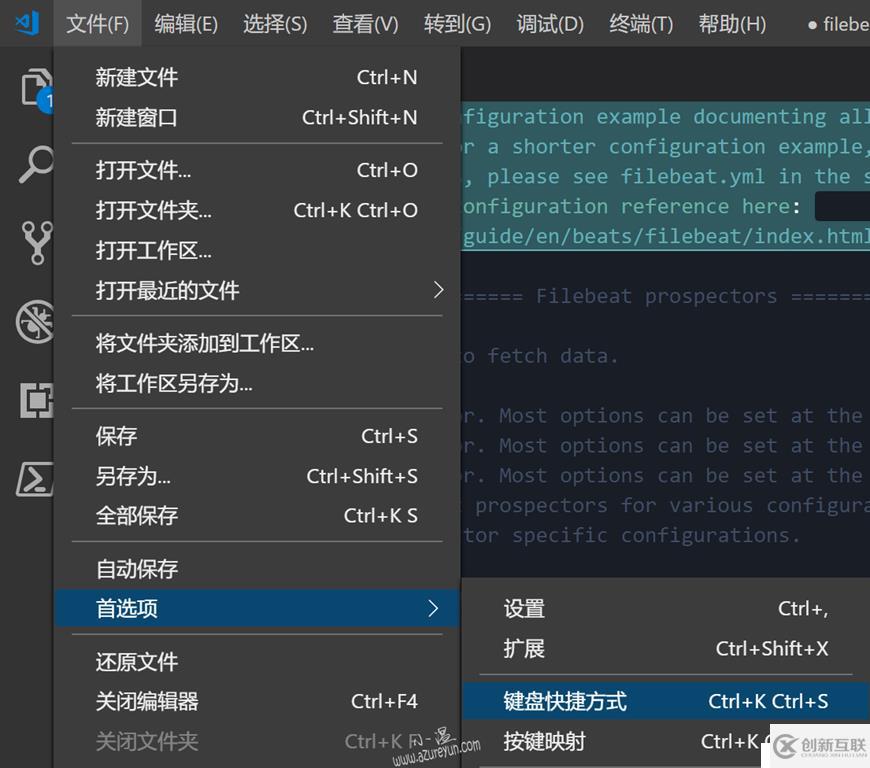870x768 pixels.
Task: Click the 'o fetch data.' line in editor
Action: (540, 356)
